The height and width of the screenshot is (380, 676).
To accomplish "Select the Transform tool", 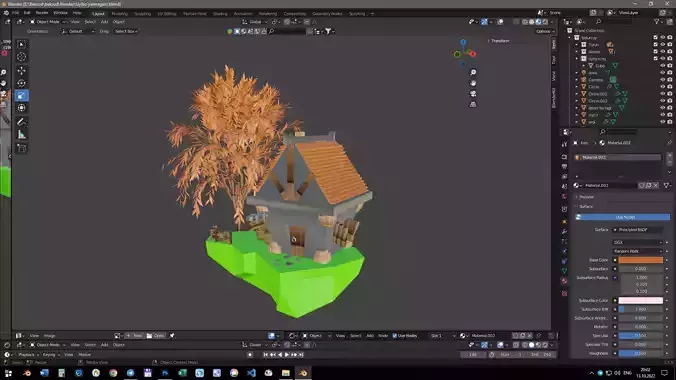I will (22, 108).
